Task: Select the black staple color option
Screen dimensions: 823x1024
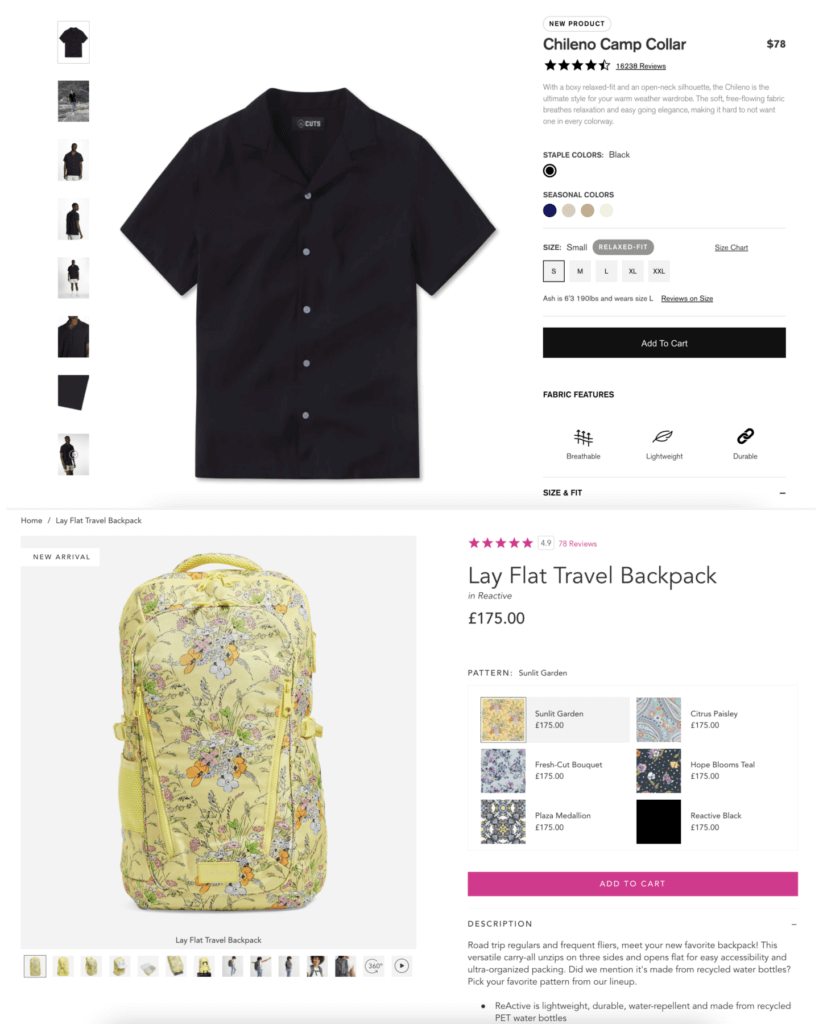Action: 550,170
